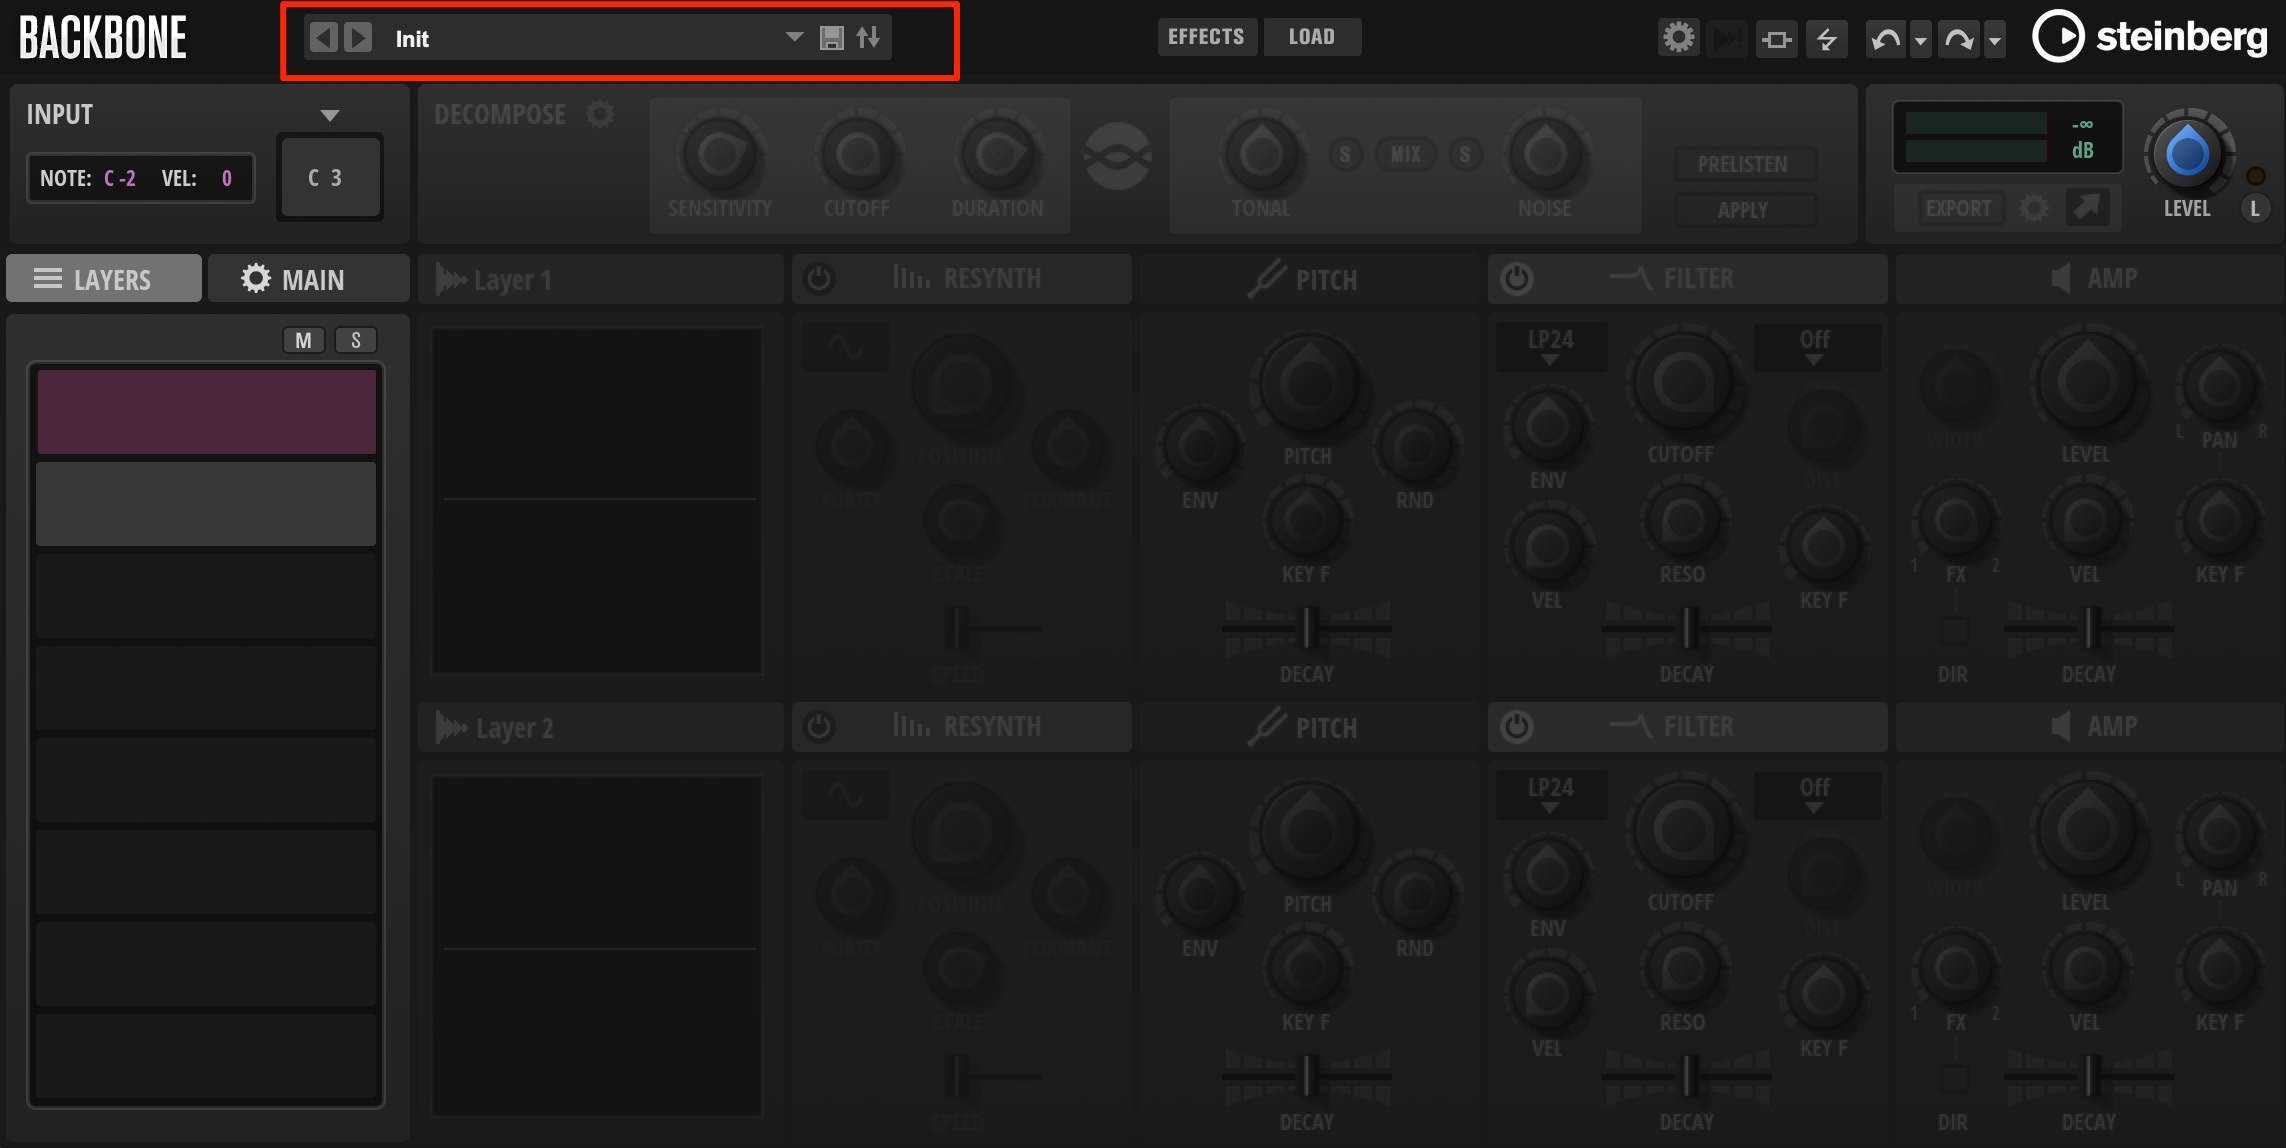Toggle Layer 2 FILTER power button

[x=1517, y=726]
